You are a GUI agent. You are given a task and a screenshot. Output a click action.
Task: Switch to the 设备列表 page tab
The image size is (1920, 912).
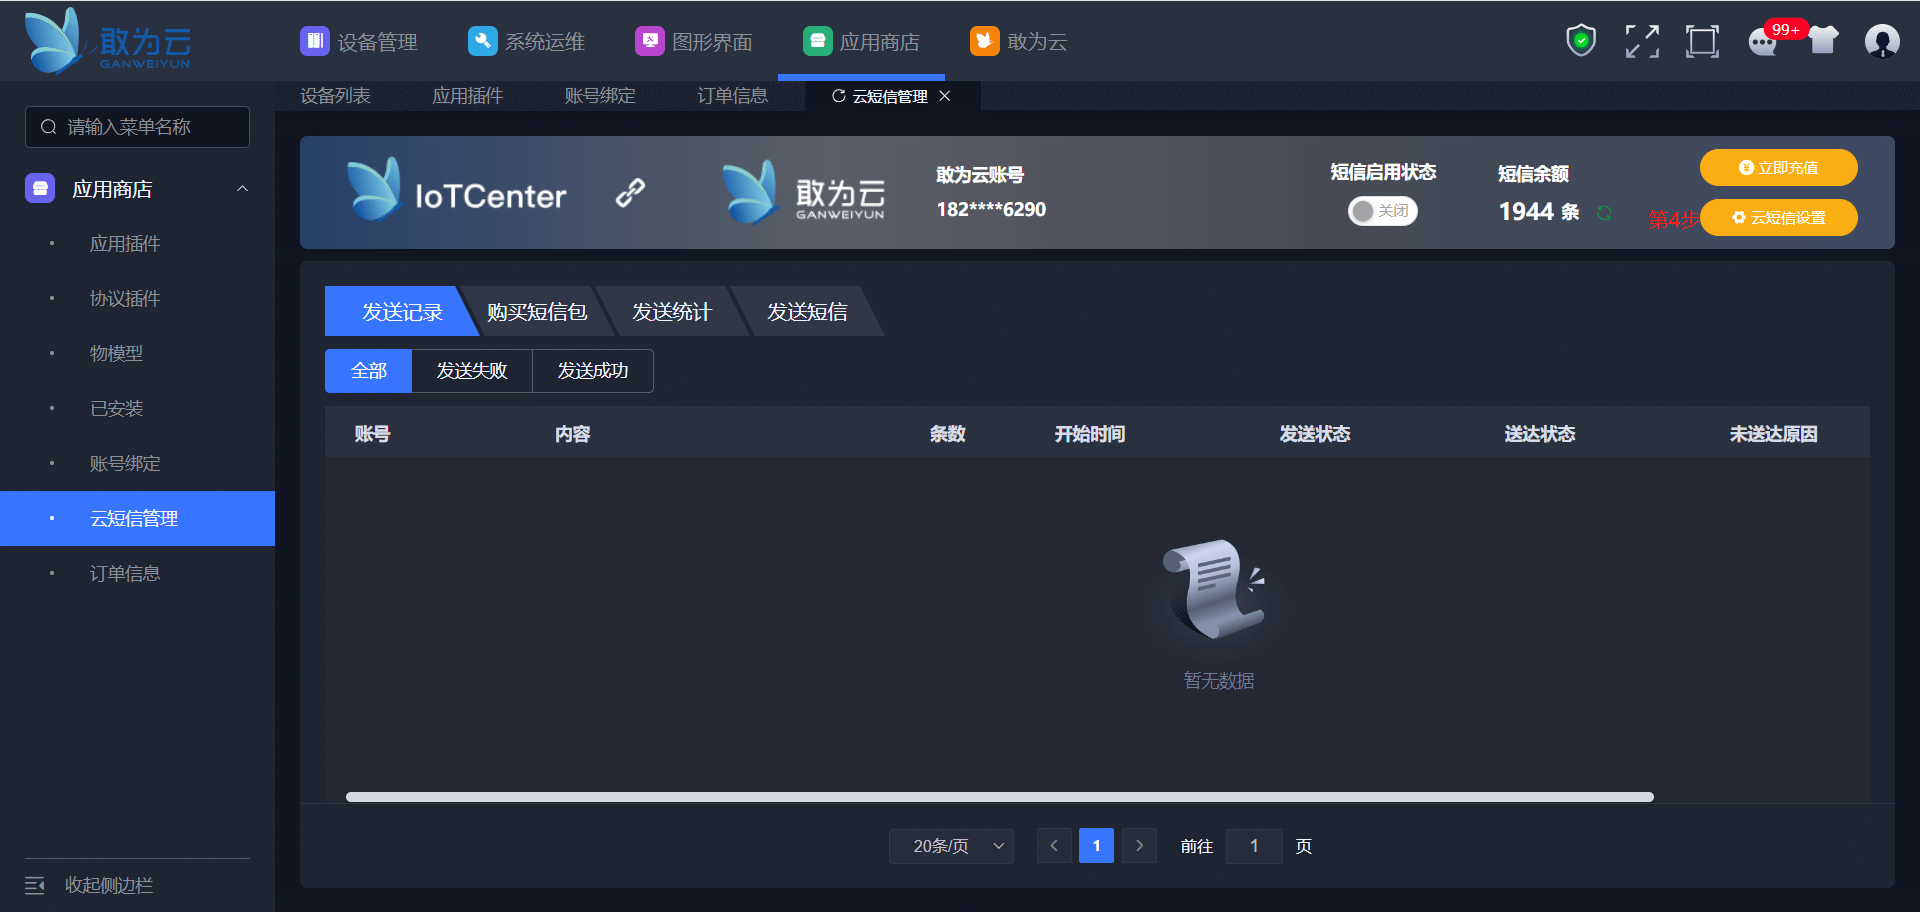click(335, 96)
